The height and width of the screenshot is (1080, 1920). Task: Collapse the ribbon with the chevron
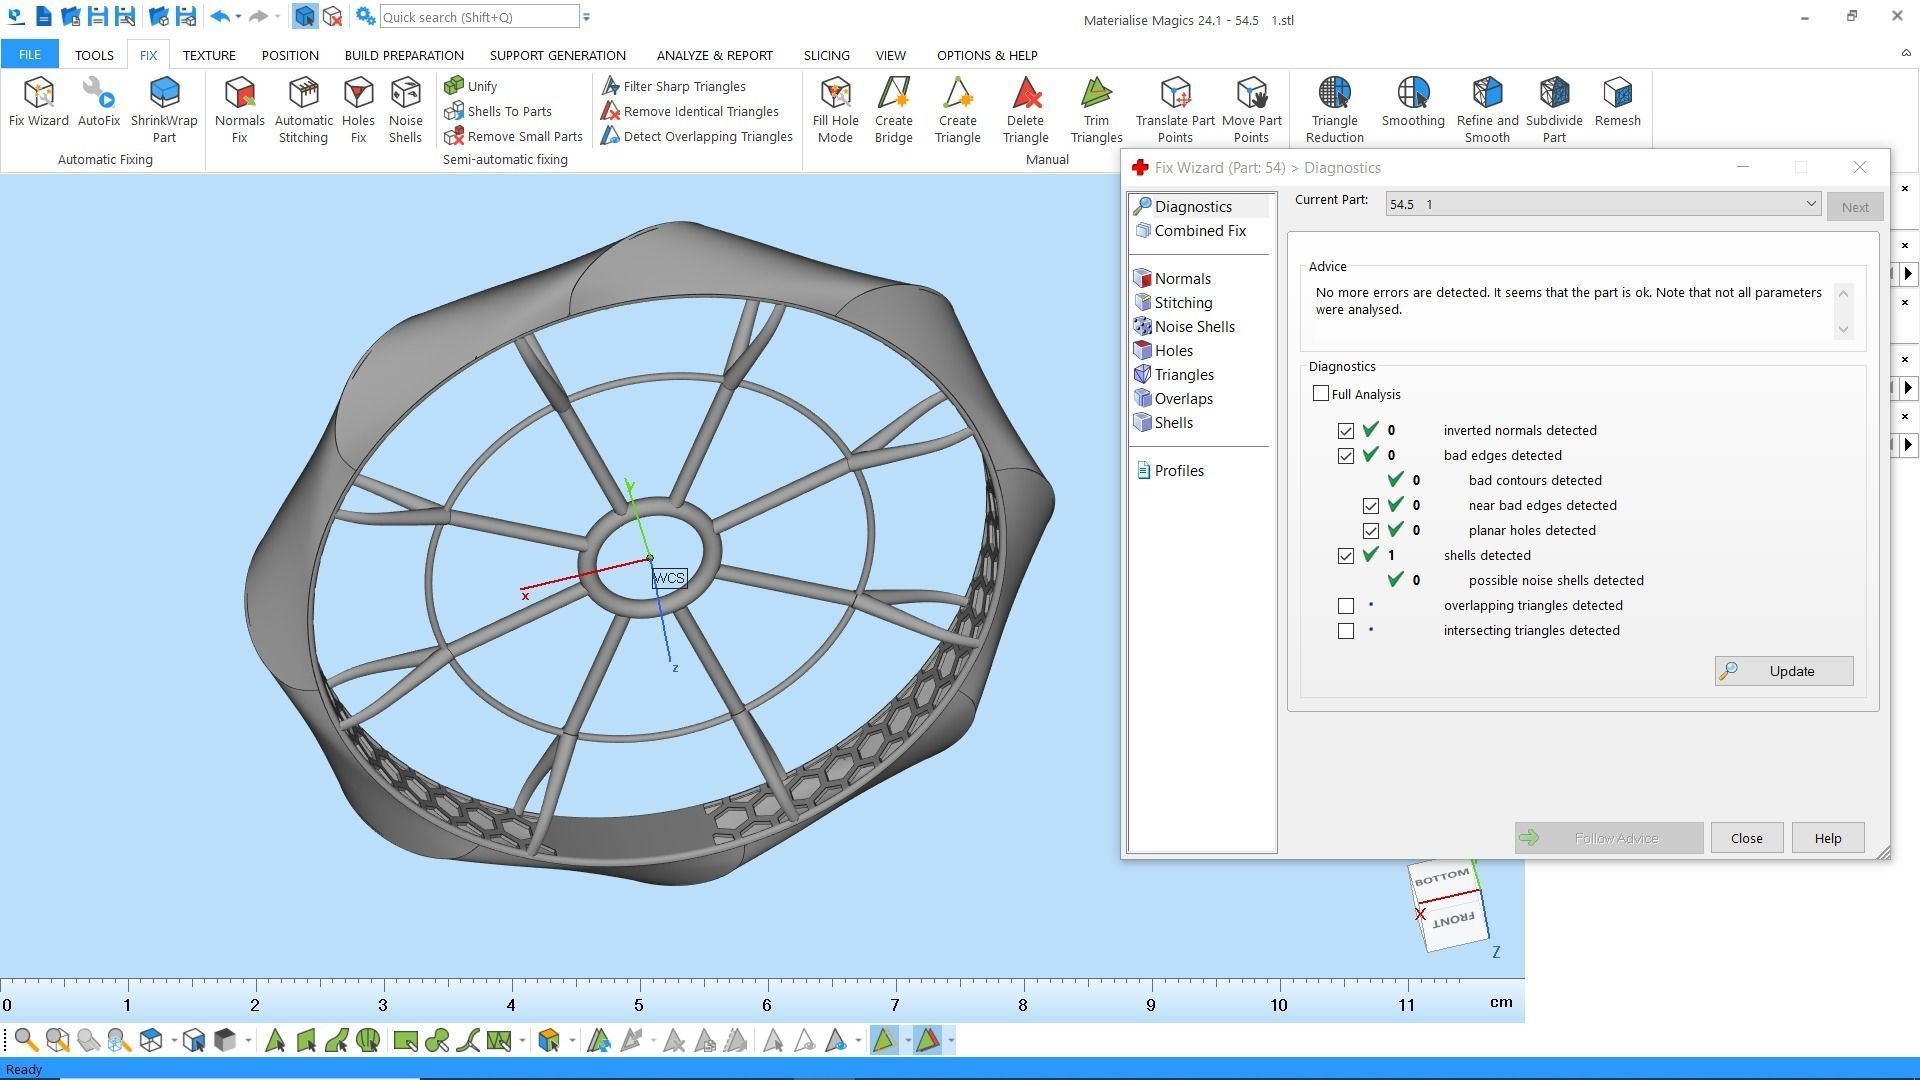tap(1905, 53)
